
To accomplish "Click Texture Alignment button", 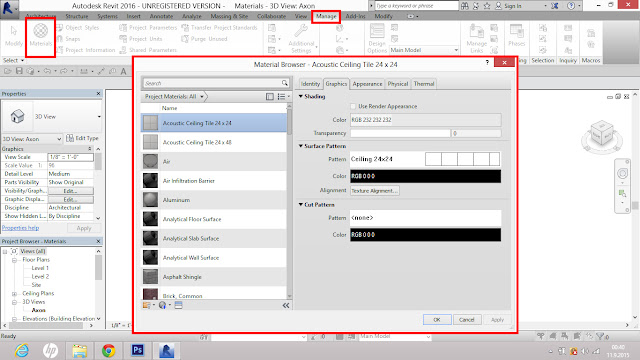I will 374,191.
